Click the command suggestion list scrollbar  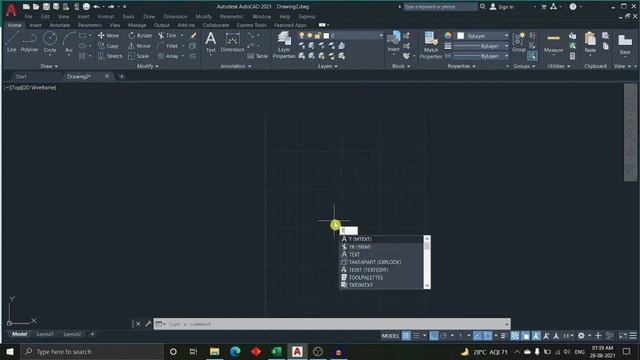click(427, 262)
